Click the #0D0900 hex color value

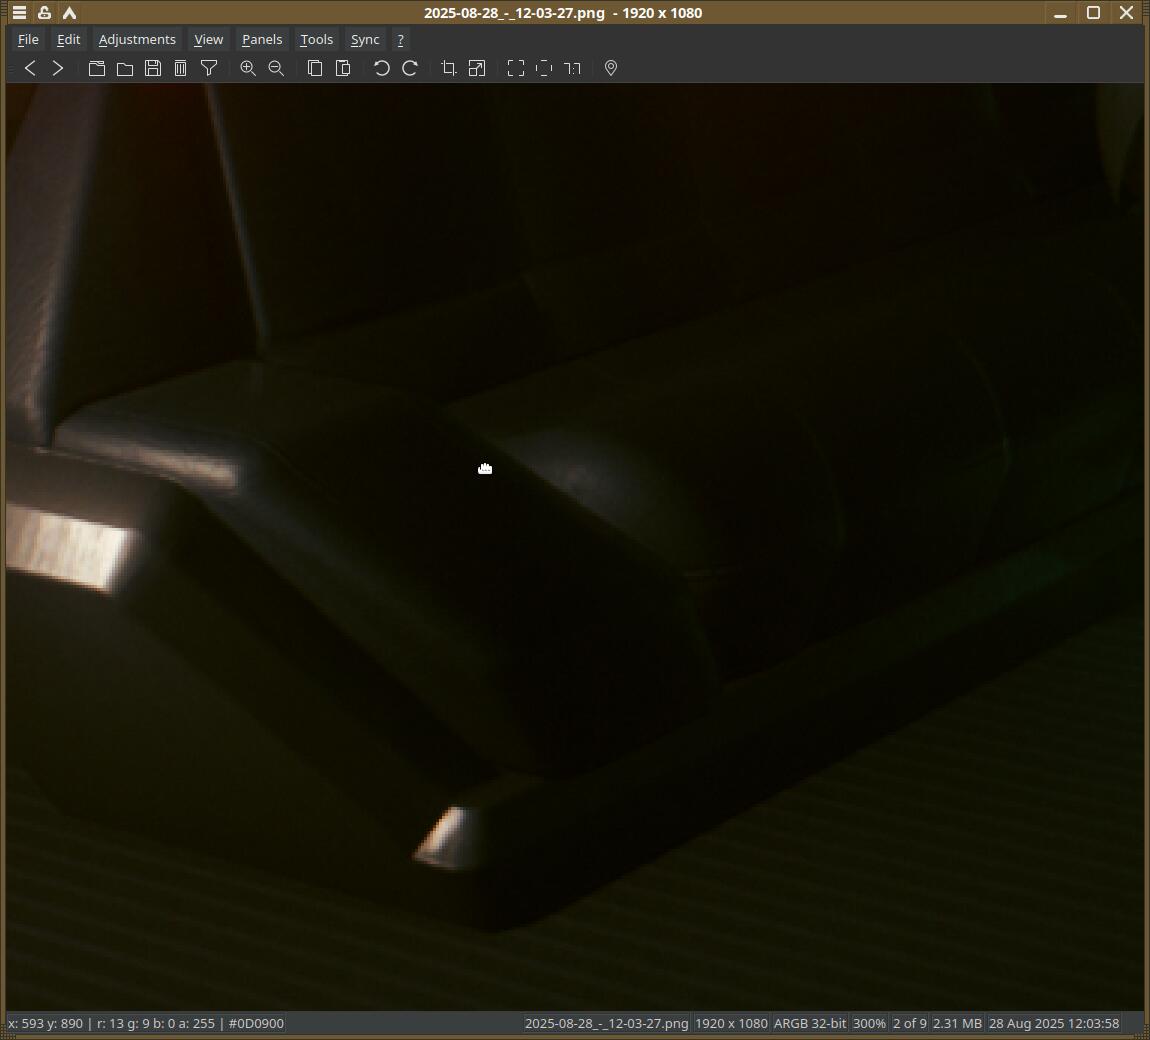pos(256,1023)
